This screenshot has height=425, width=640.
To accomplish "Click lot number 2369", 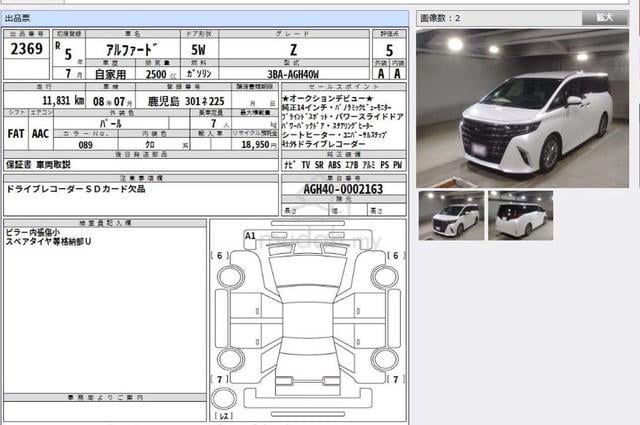I will click(x=27, y=49).
